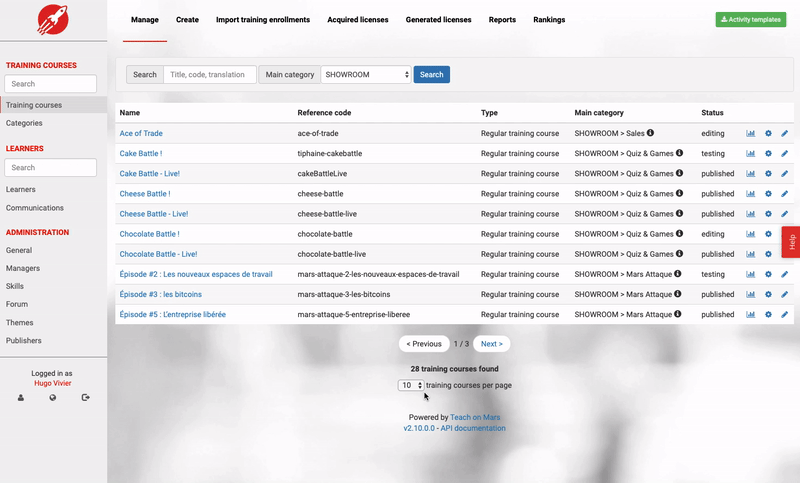The width and height of the screenshot is (800, 483).
Task: Click the v2.10.0.0 version link
Action: tap(419, 428)
